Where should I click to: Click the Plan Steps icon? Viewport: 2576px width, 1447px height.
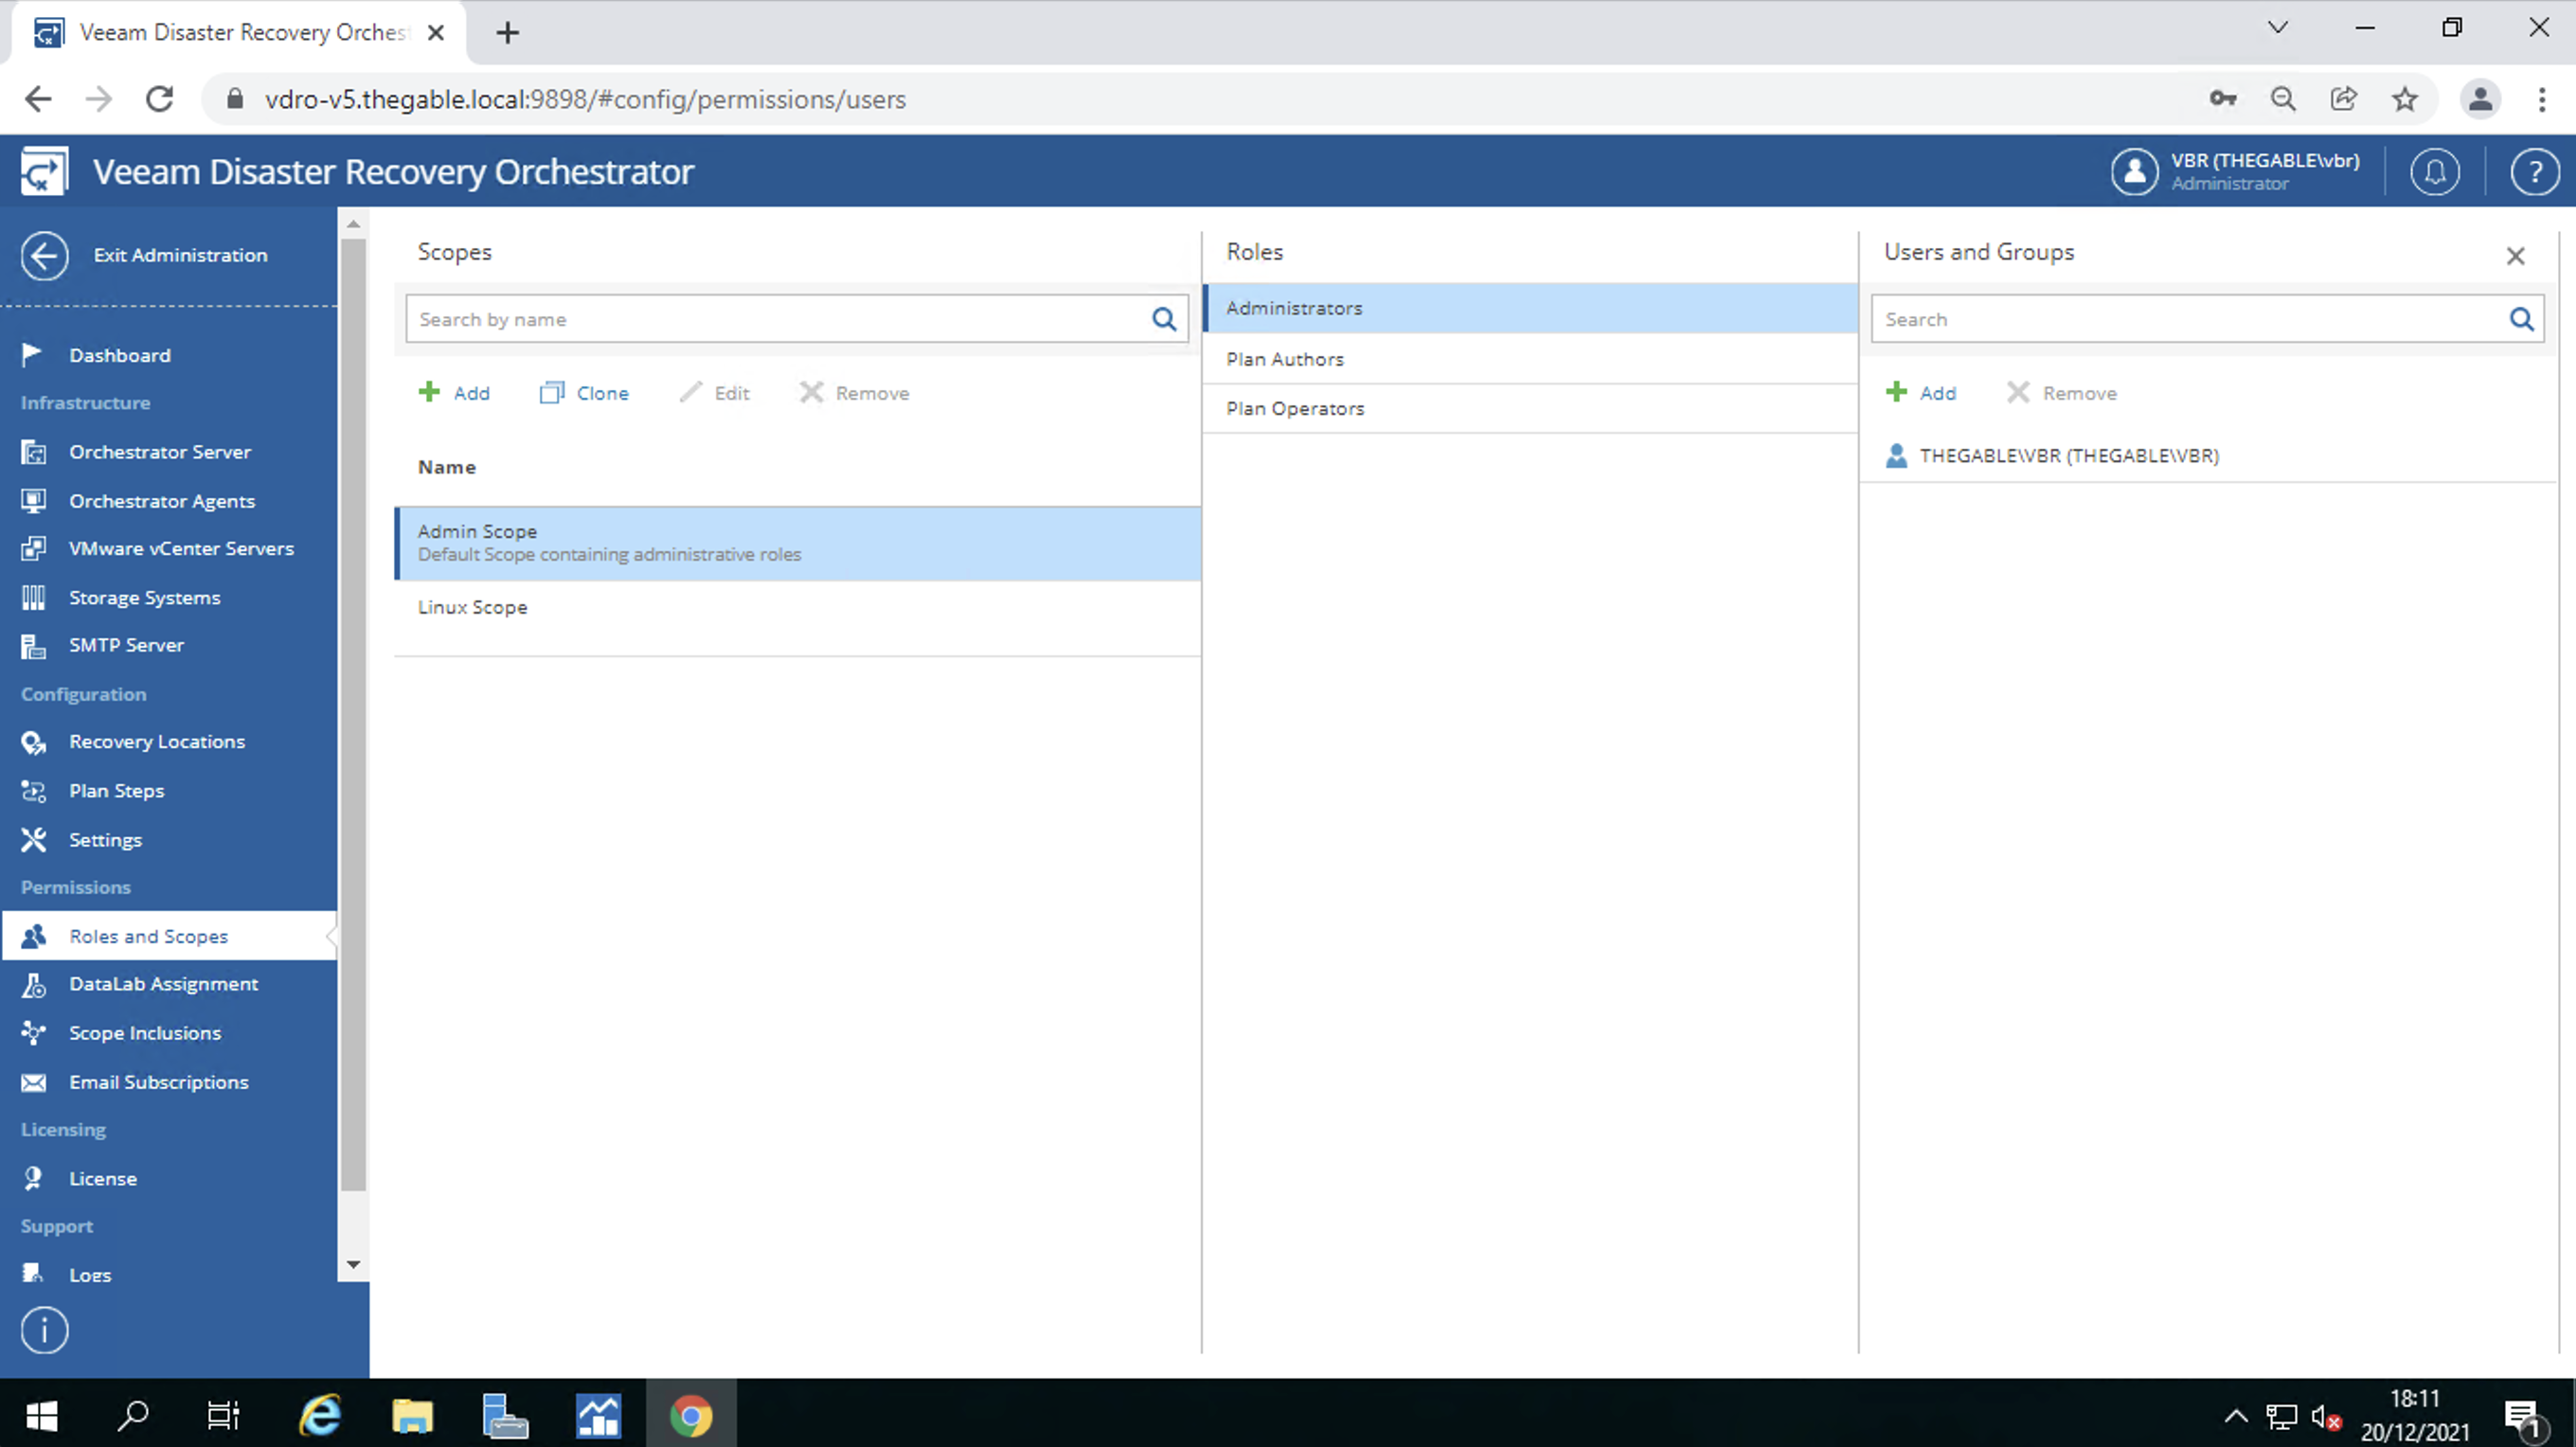coord(34,791)
